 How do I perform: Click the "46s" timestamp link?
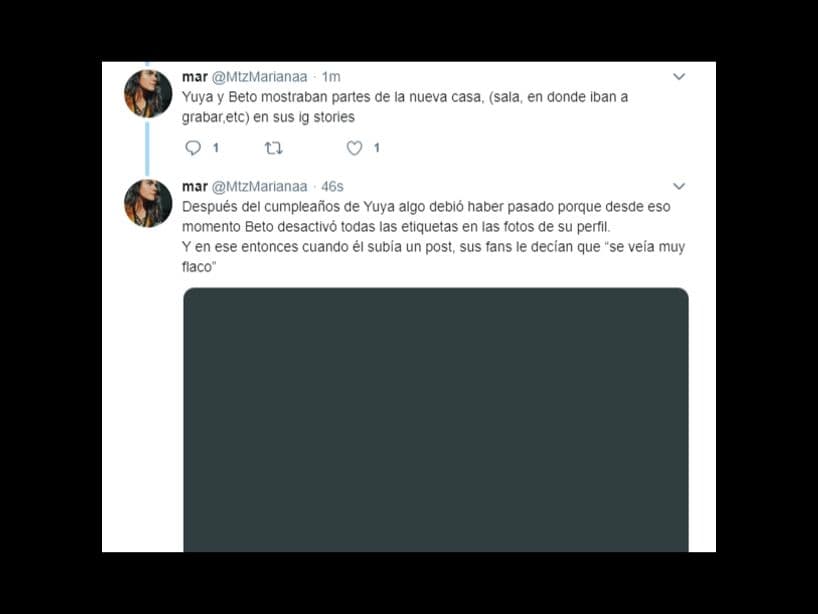(332, 186)
